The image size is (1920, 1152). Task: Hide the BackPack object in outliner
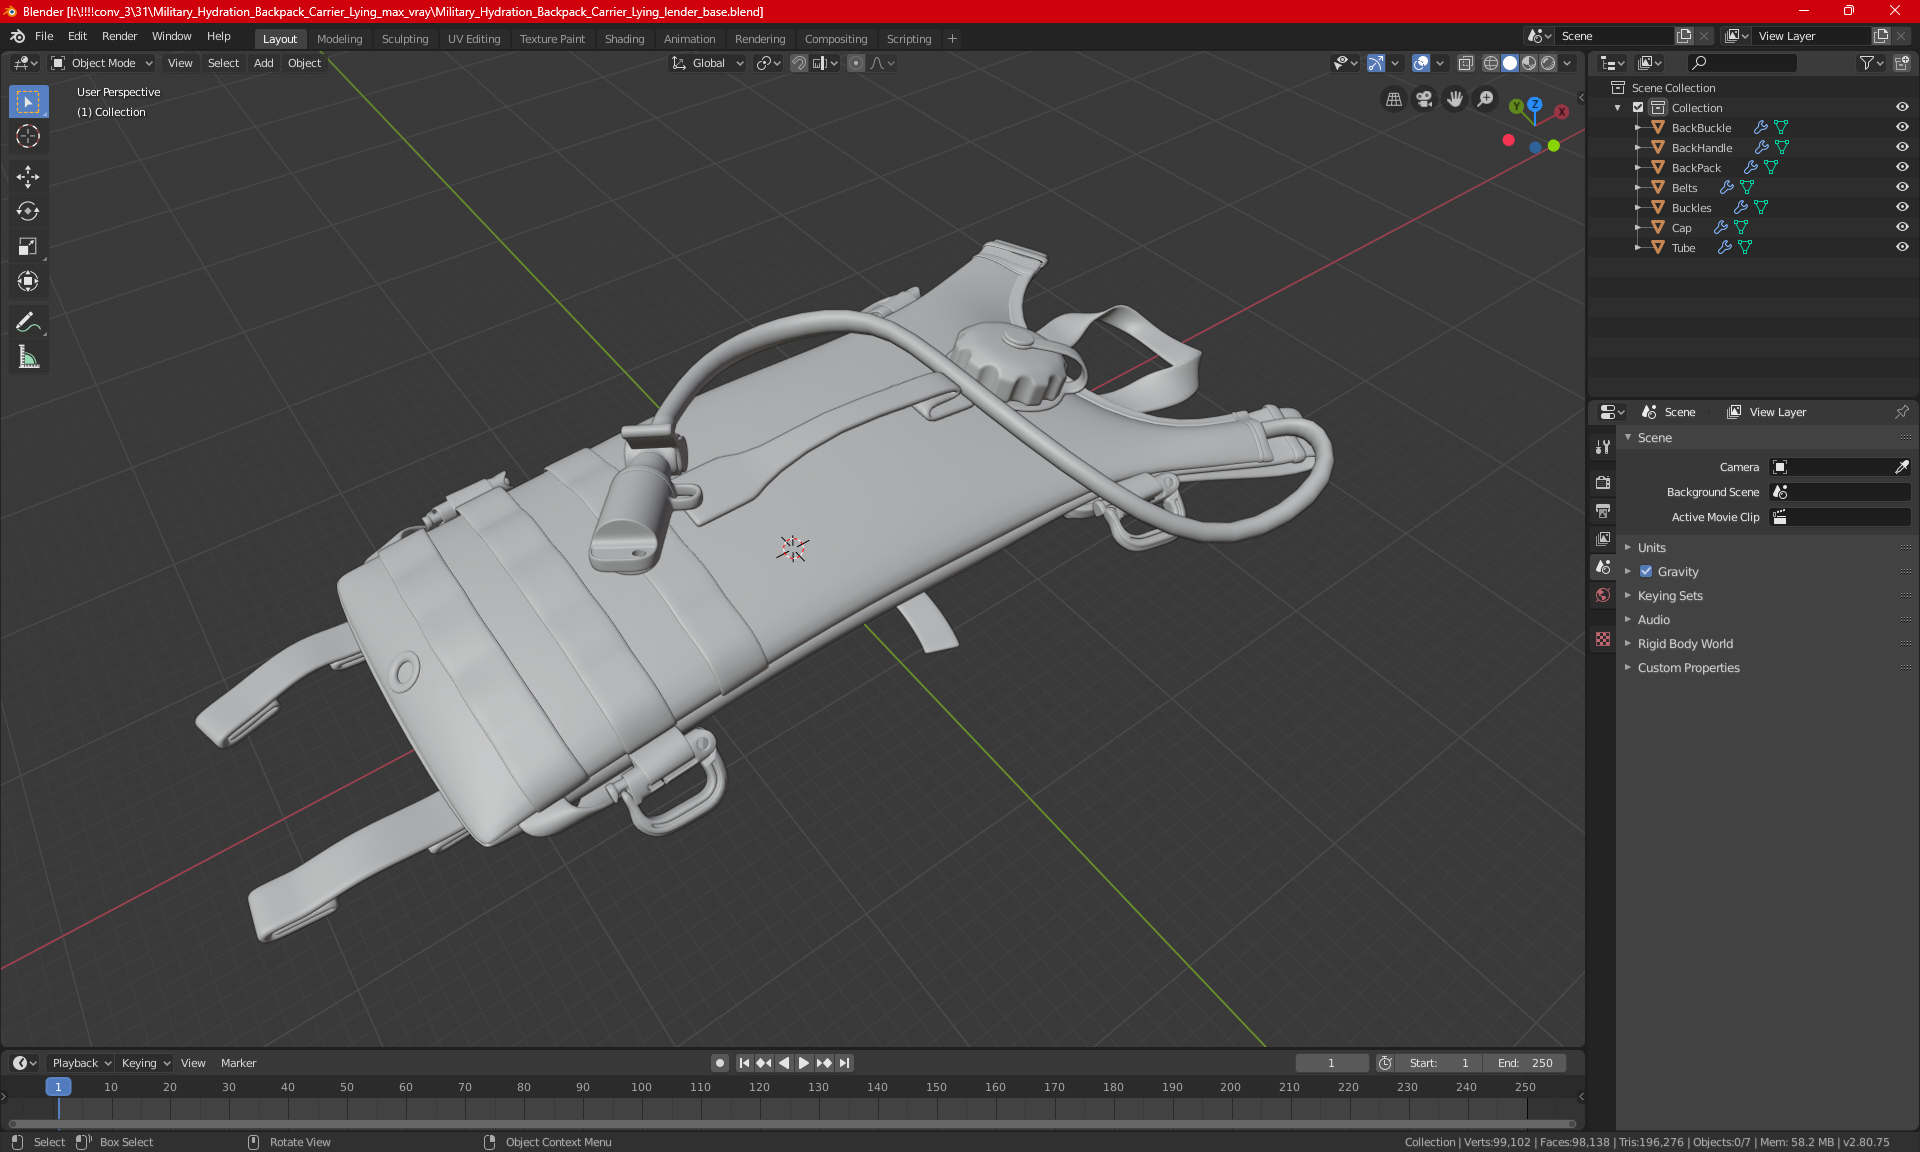tap(1902, 167)
